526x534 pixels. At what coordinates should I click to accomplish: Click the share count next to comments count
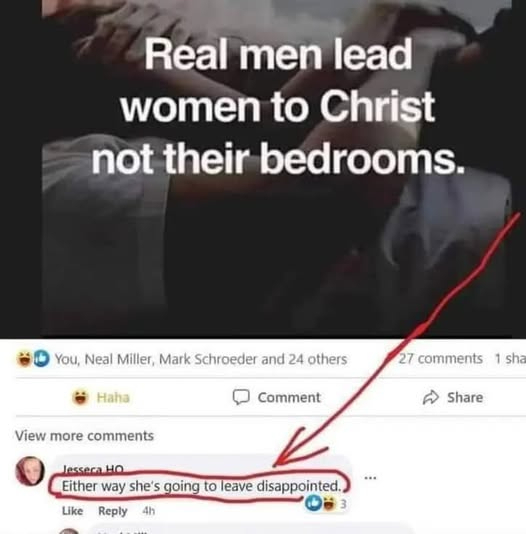tap(510, 359)
